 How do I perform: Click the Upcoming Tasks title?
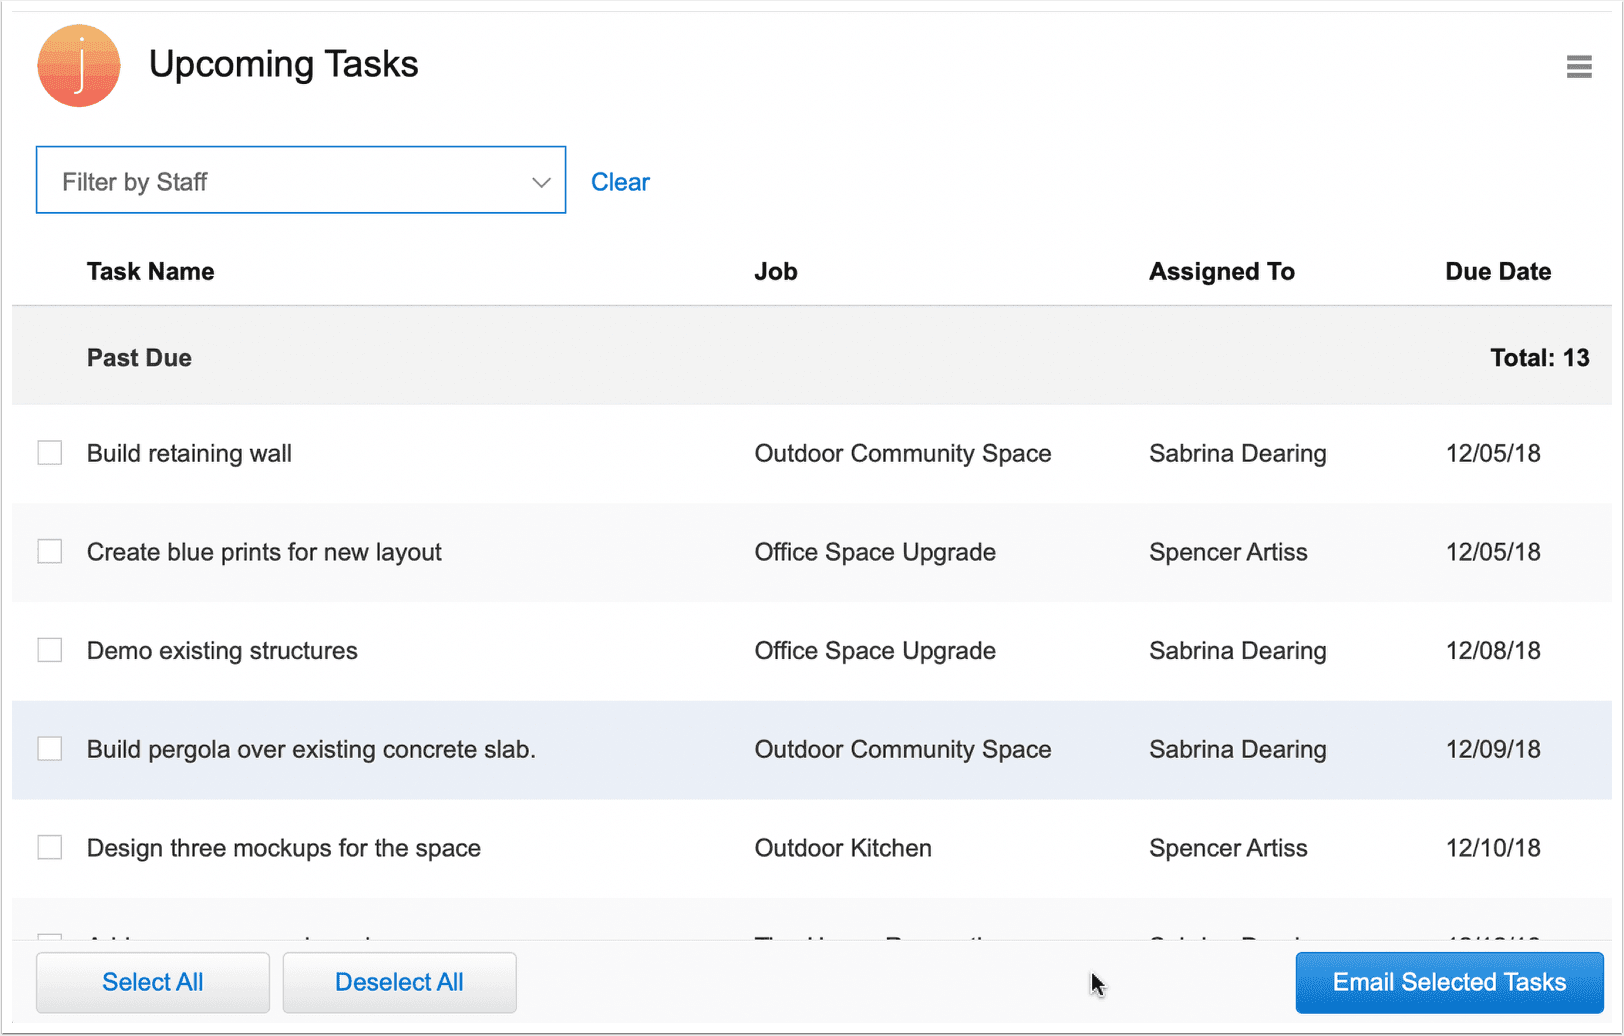tap(284, 64)
